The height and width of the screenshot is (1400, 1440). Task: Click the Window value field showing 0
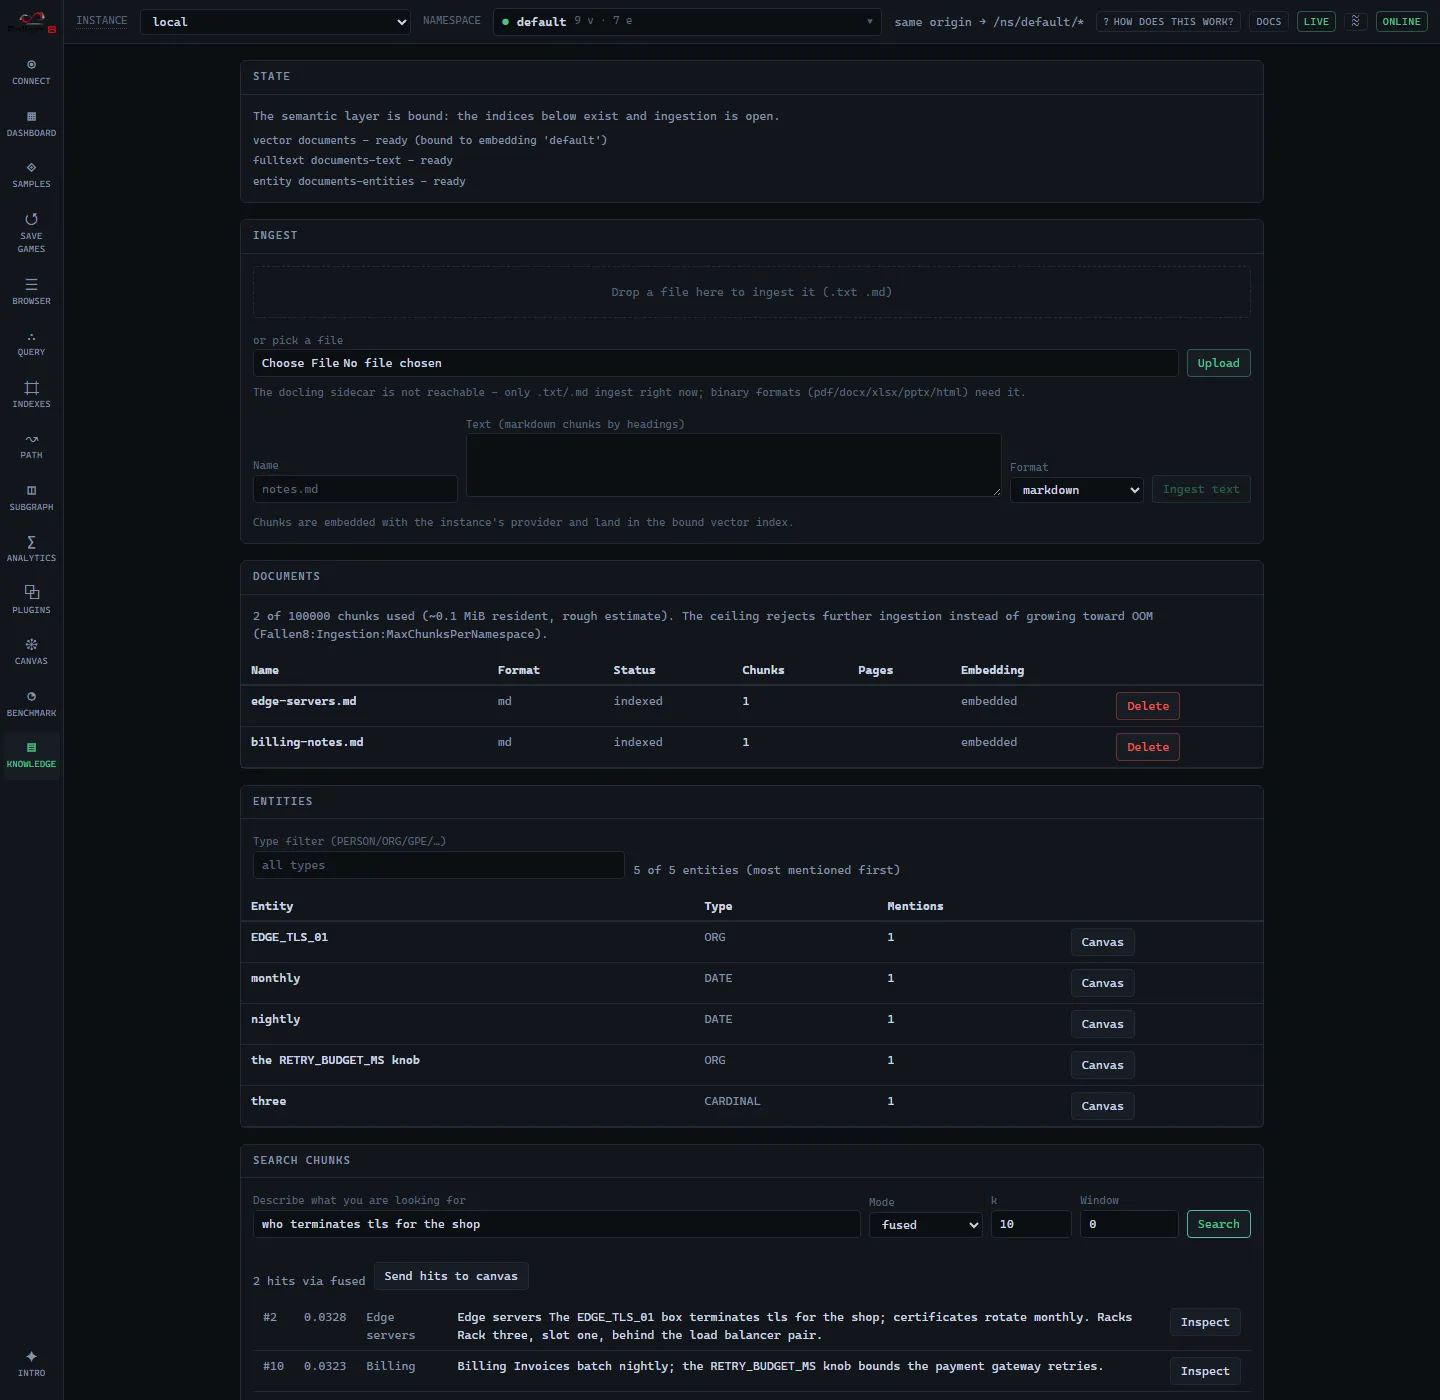pyautogui.click(x=1129, y=1224)
